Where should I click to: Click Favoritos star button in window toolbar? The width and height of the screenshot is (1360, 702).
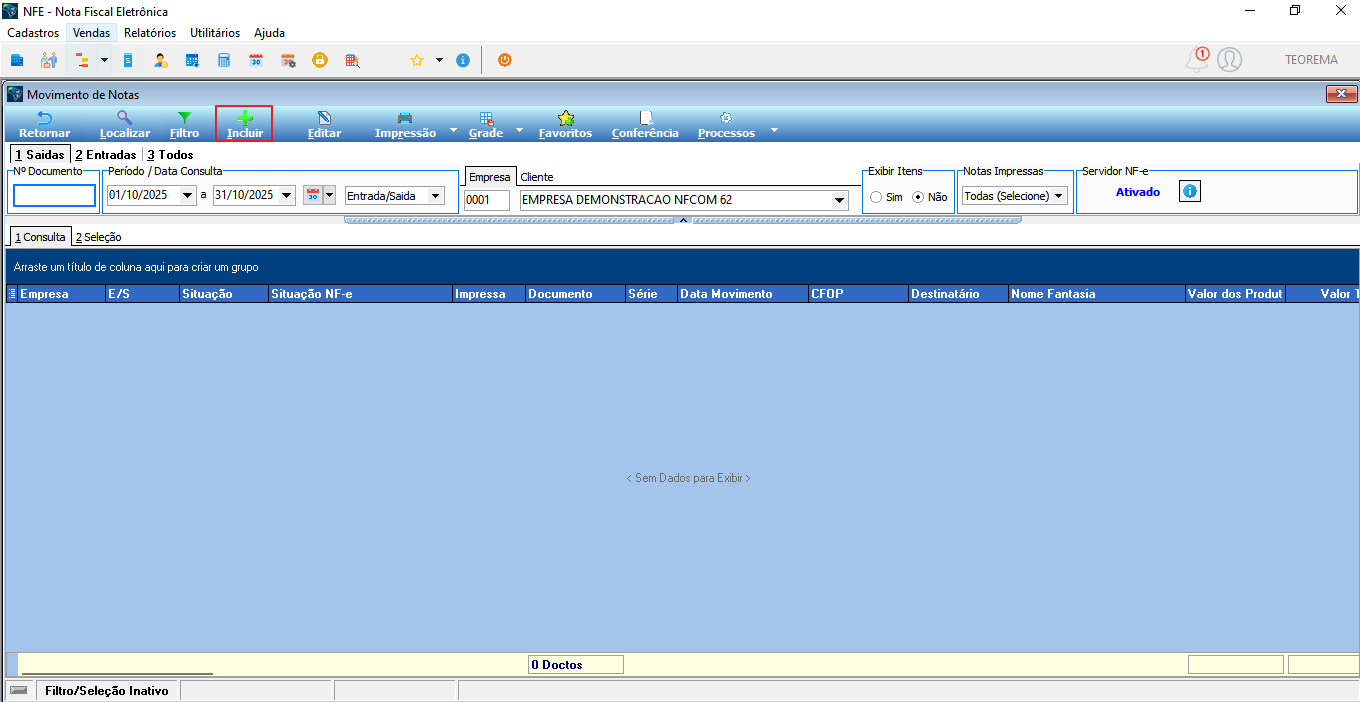[565, 125]
